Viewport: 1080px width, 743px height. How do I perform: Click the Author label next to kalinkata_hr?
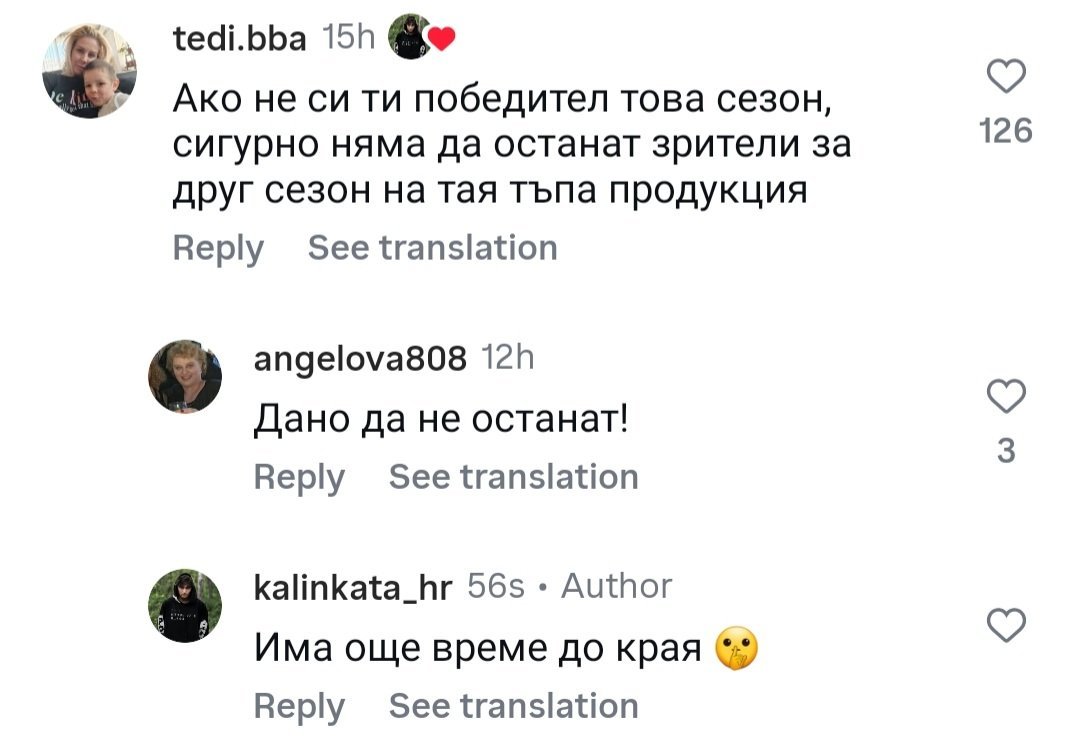pos(616,586)
